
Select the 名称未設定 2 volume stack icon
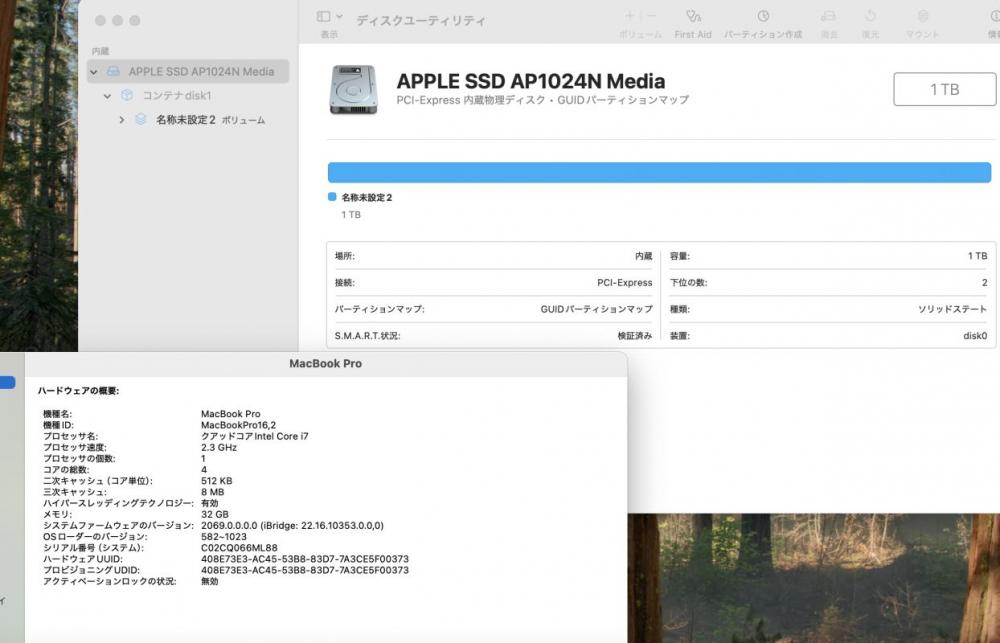[141, 119]
